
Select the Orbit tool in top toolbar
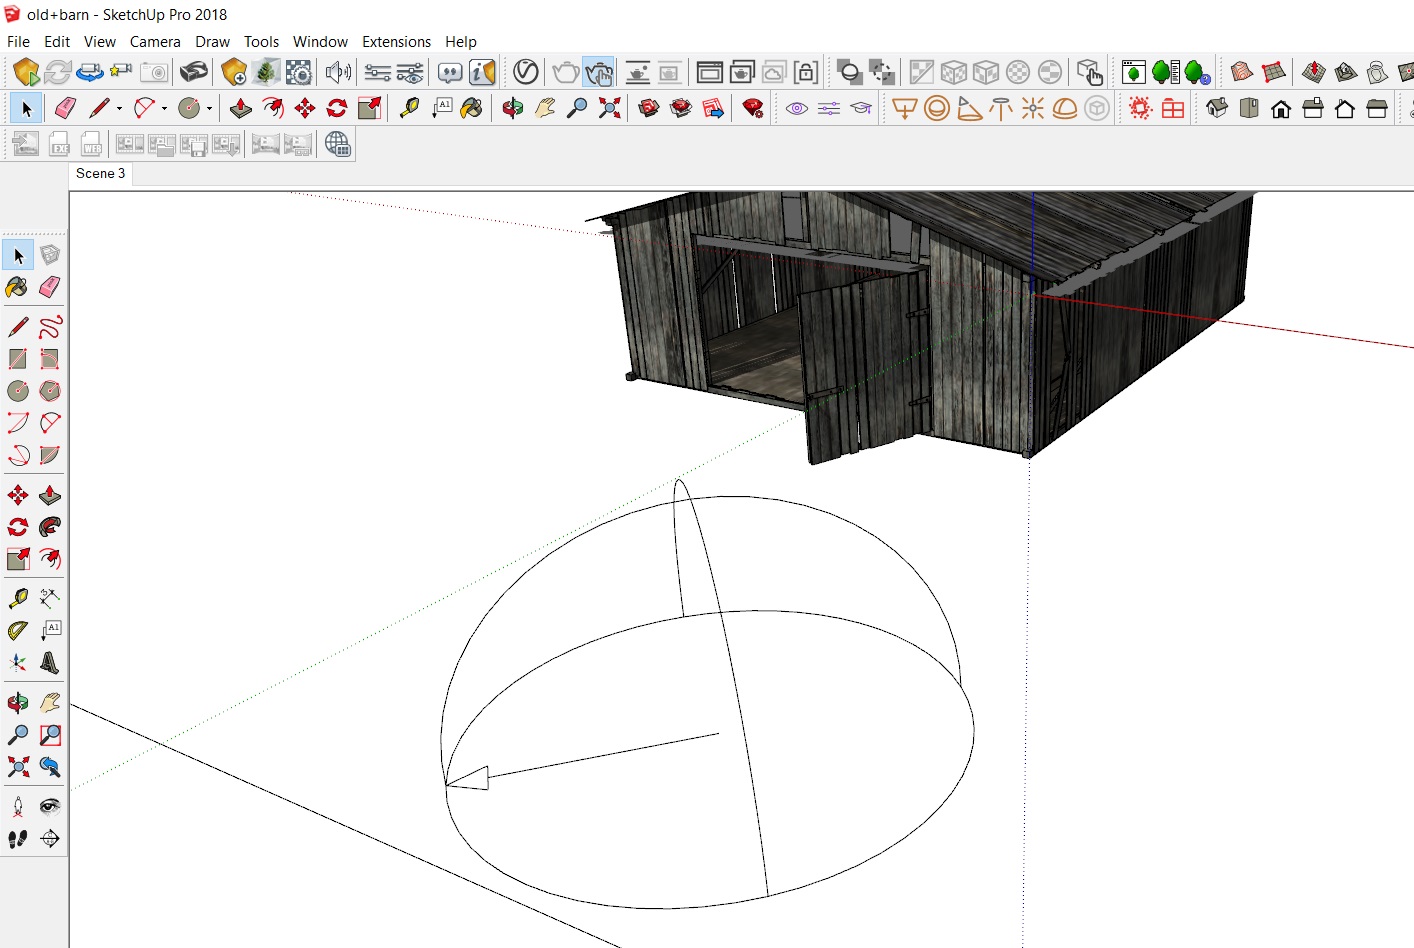(x=513, y=108)
